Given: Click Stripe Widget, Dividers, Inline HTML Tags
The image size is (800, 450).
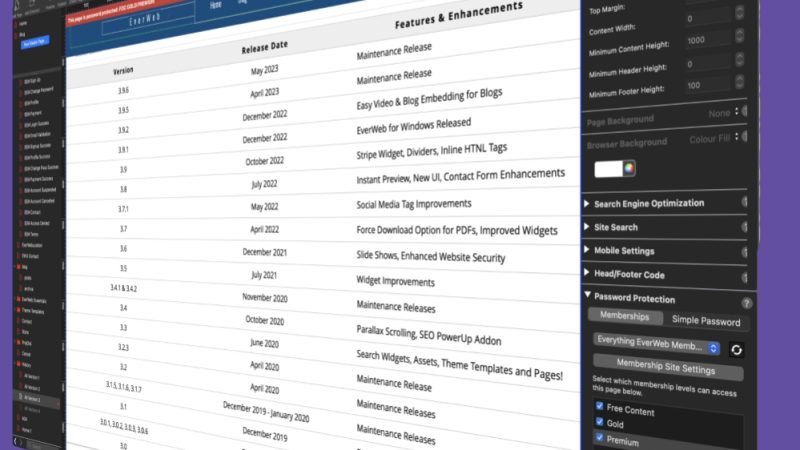Looking at the screenshot, I should (432, 151).
